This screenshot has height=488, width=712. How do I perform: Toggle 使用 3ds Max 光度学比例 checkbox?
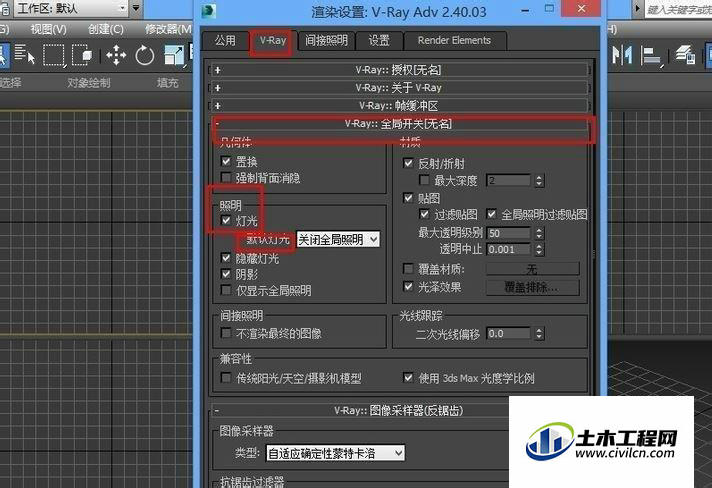(x=408, y=378)
